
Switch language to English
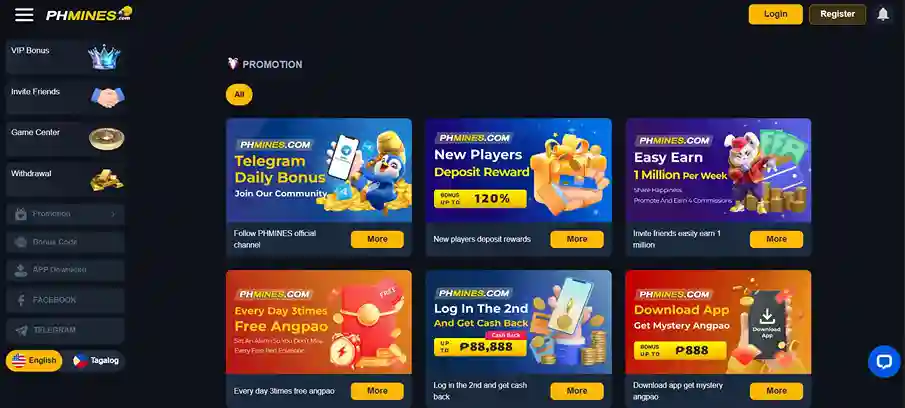pos(34,361)
